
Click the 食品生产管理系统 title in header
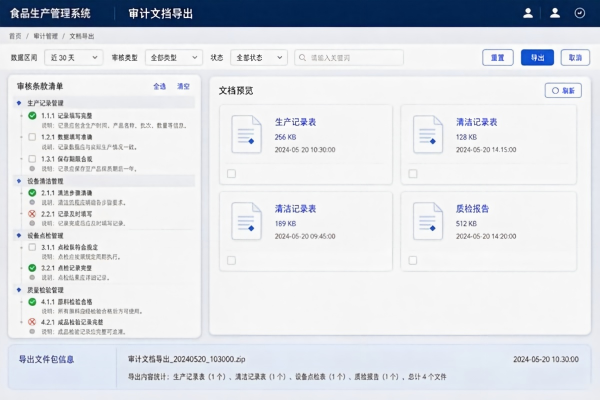(x=50, y=13)
